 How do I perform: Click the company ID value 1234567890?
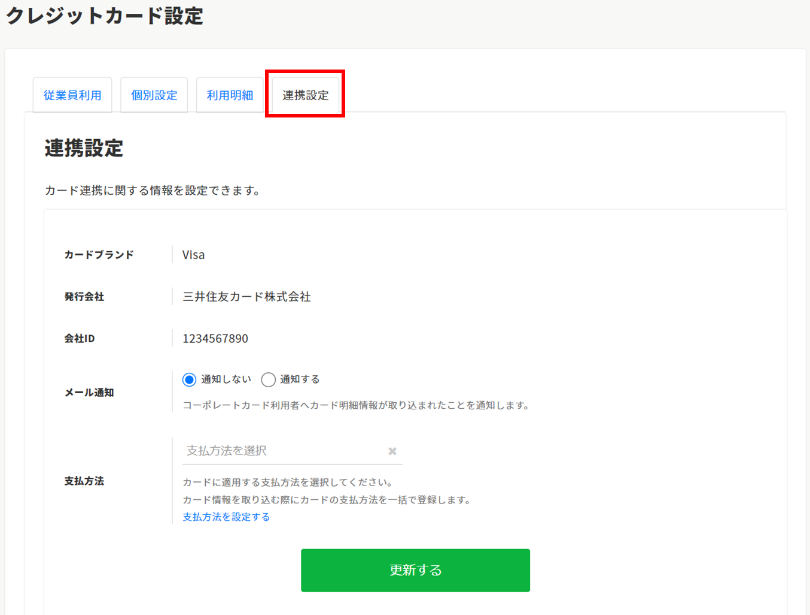coord(215,339)
